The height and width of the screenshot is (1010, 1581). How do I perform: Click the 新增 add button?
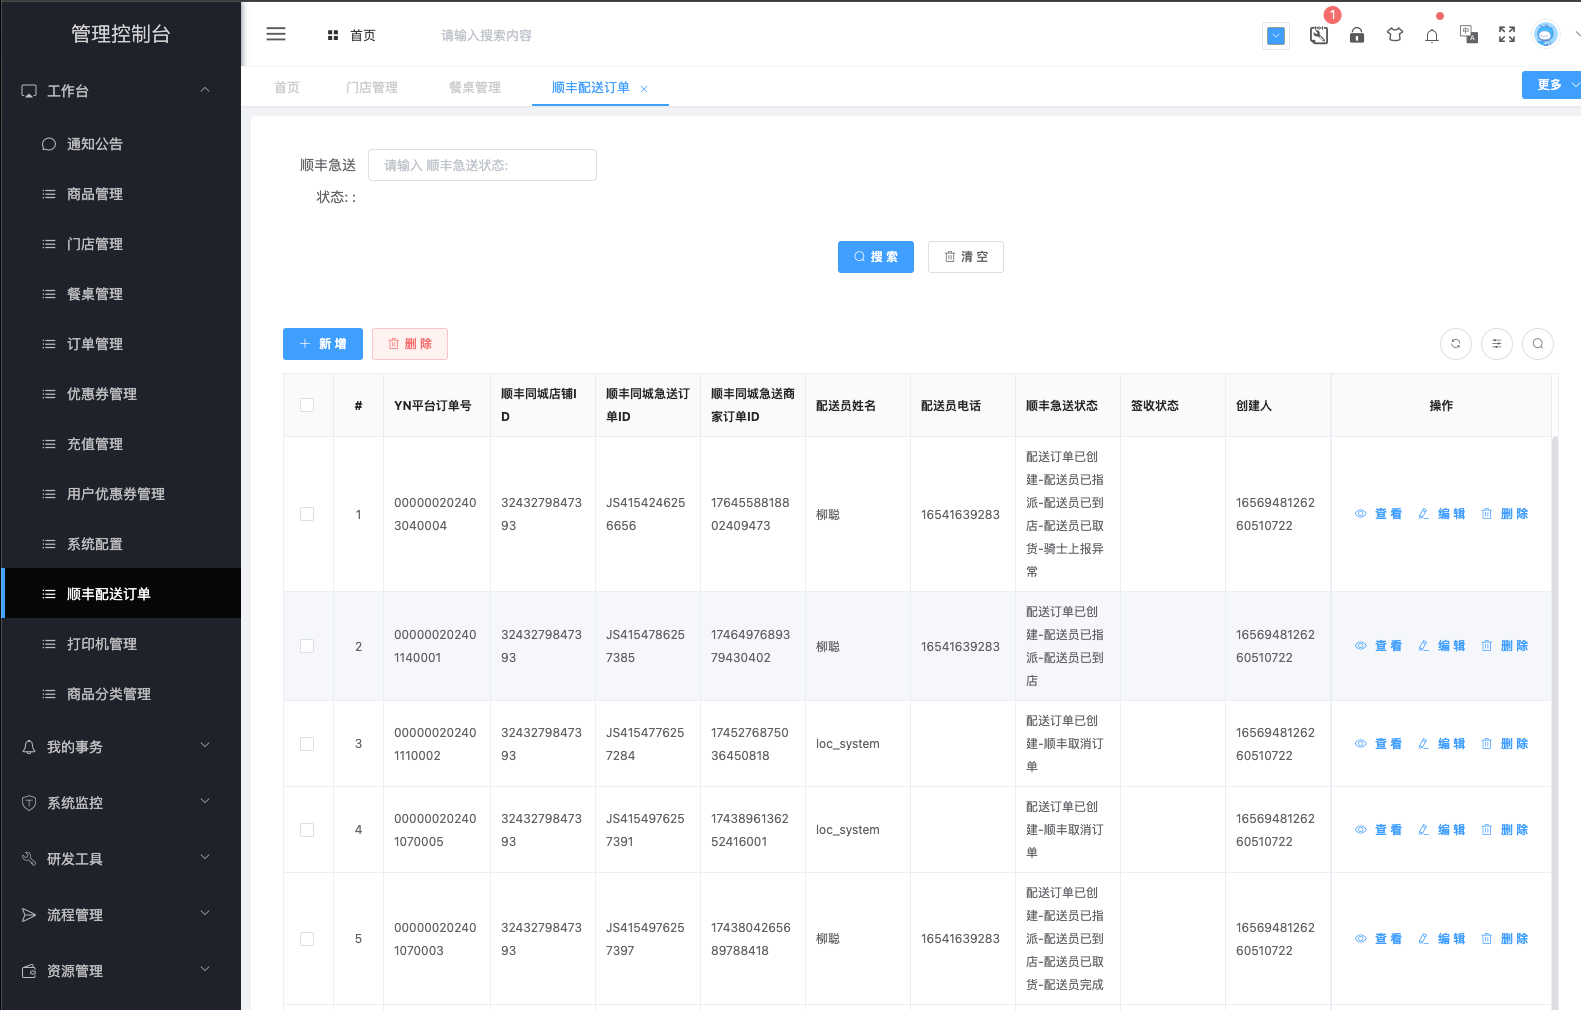tap(323, 344)
